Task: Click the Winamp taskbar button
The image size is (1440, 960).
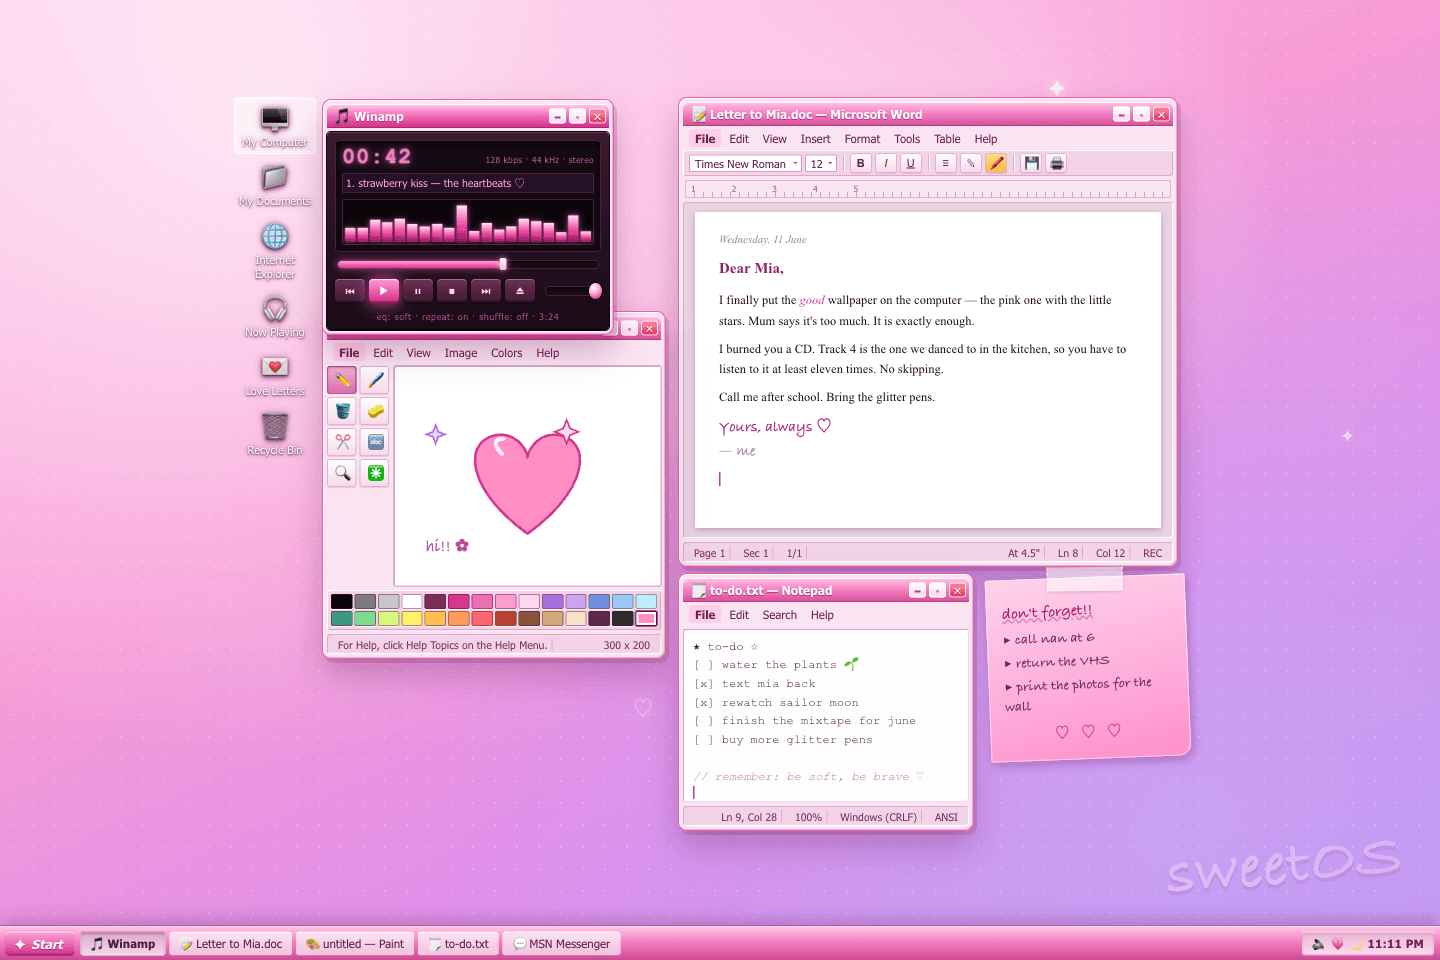Action: (123, 944)
